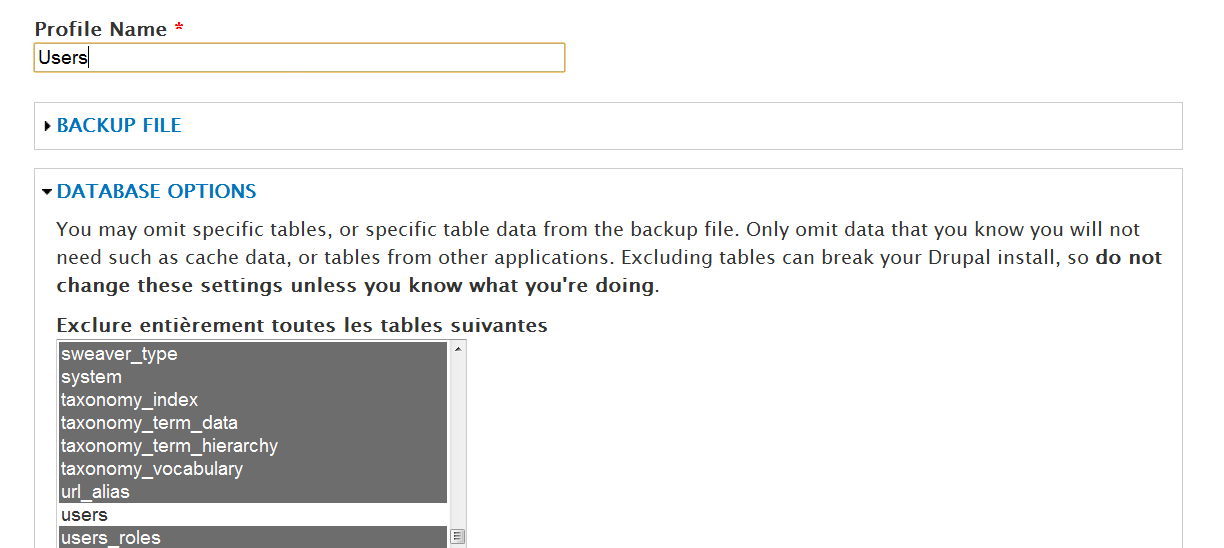Select sweaver_type in the exclude tables list
This screenshot has width=1224, height=548.
click(119, 354)
